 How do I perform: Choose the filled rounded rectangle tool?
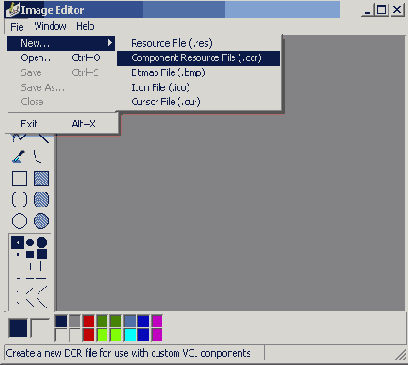[x=41, y=199]
